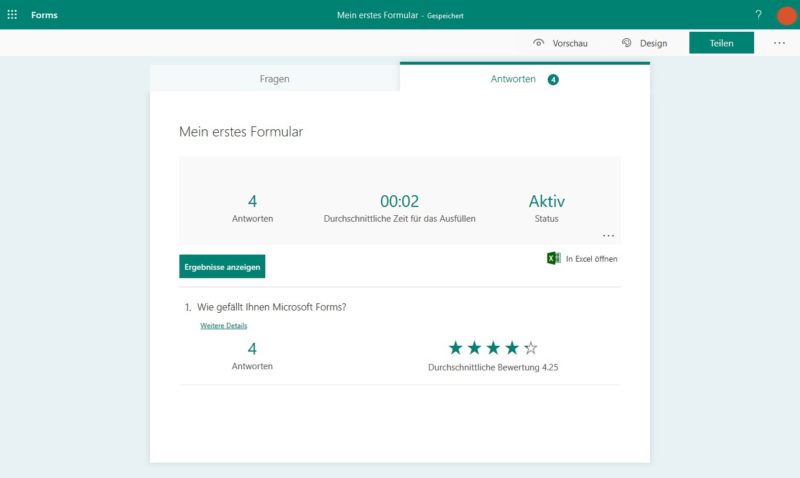Image resolution: width=800 pixels, height=478 pixels.
Task: Open the help question mark icon
Action: tap(758, 15)
